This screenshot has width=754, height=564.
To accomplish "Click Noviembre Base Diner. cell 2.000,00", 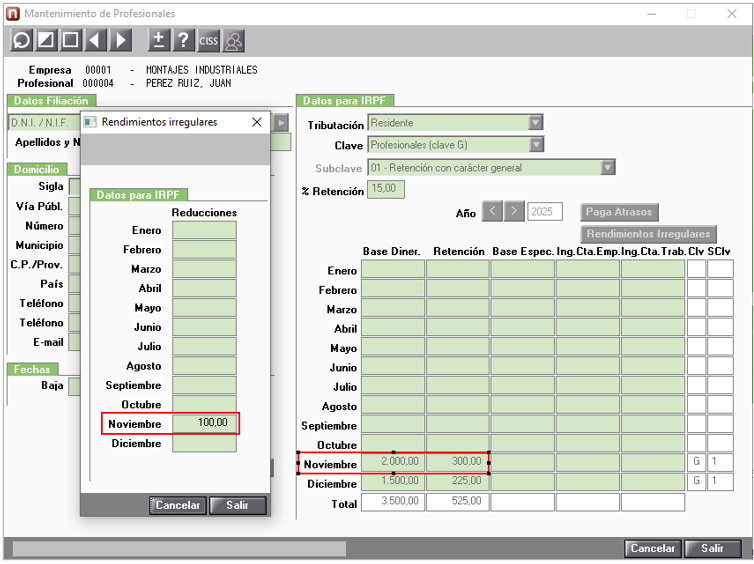I will [x=393, y=462].
